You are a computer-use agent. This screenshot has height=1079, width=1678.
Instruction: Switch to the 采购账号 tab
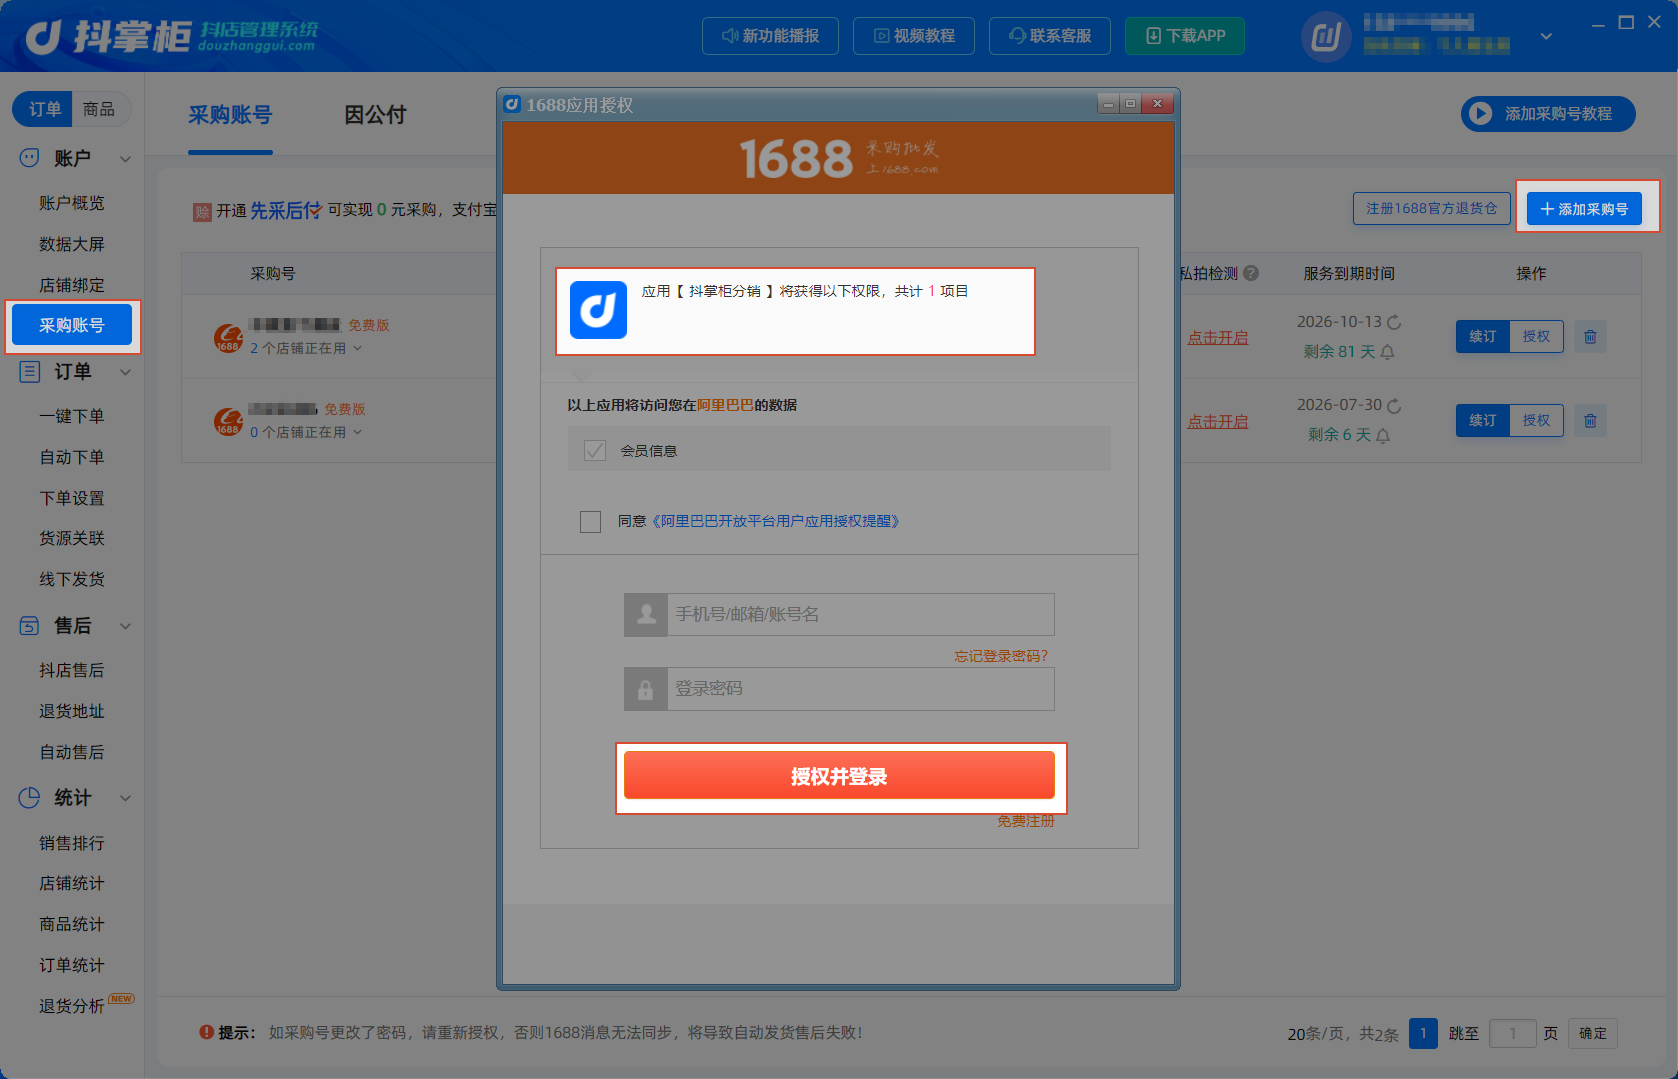[230, 115]
